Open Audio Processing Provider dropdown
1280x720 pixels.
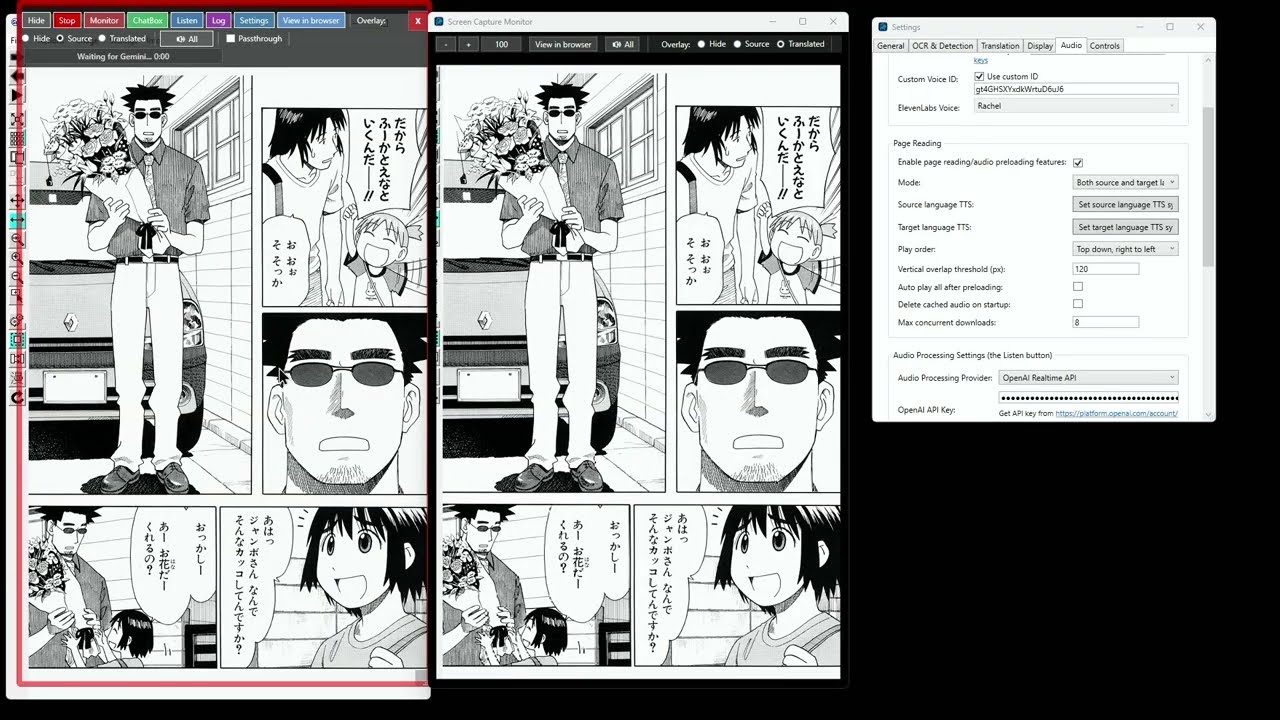coord(1088,378)
